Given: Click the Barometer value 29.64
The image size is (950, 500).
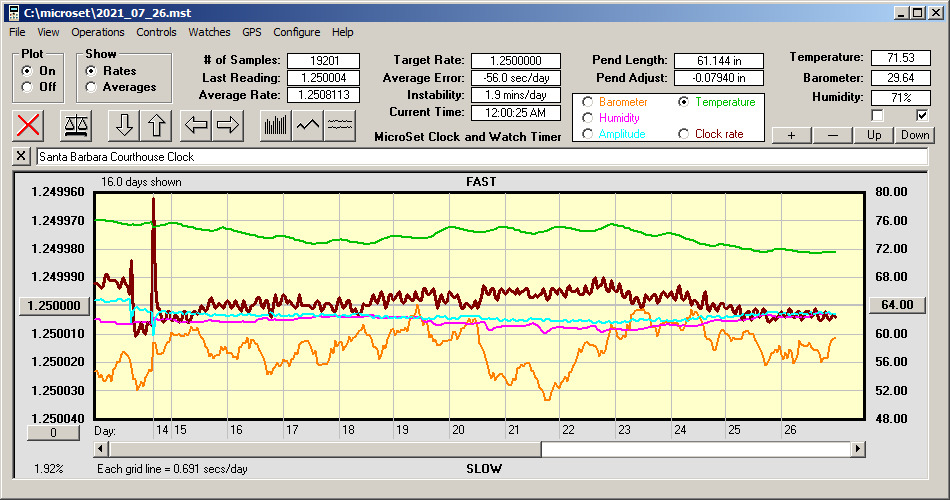Looking at the screenshot, I should (901, 78).
